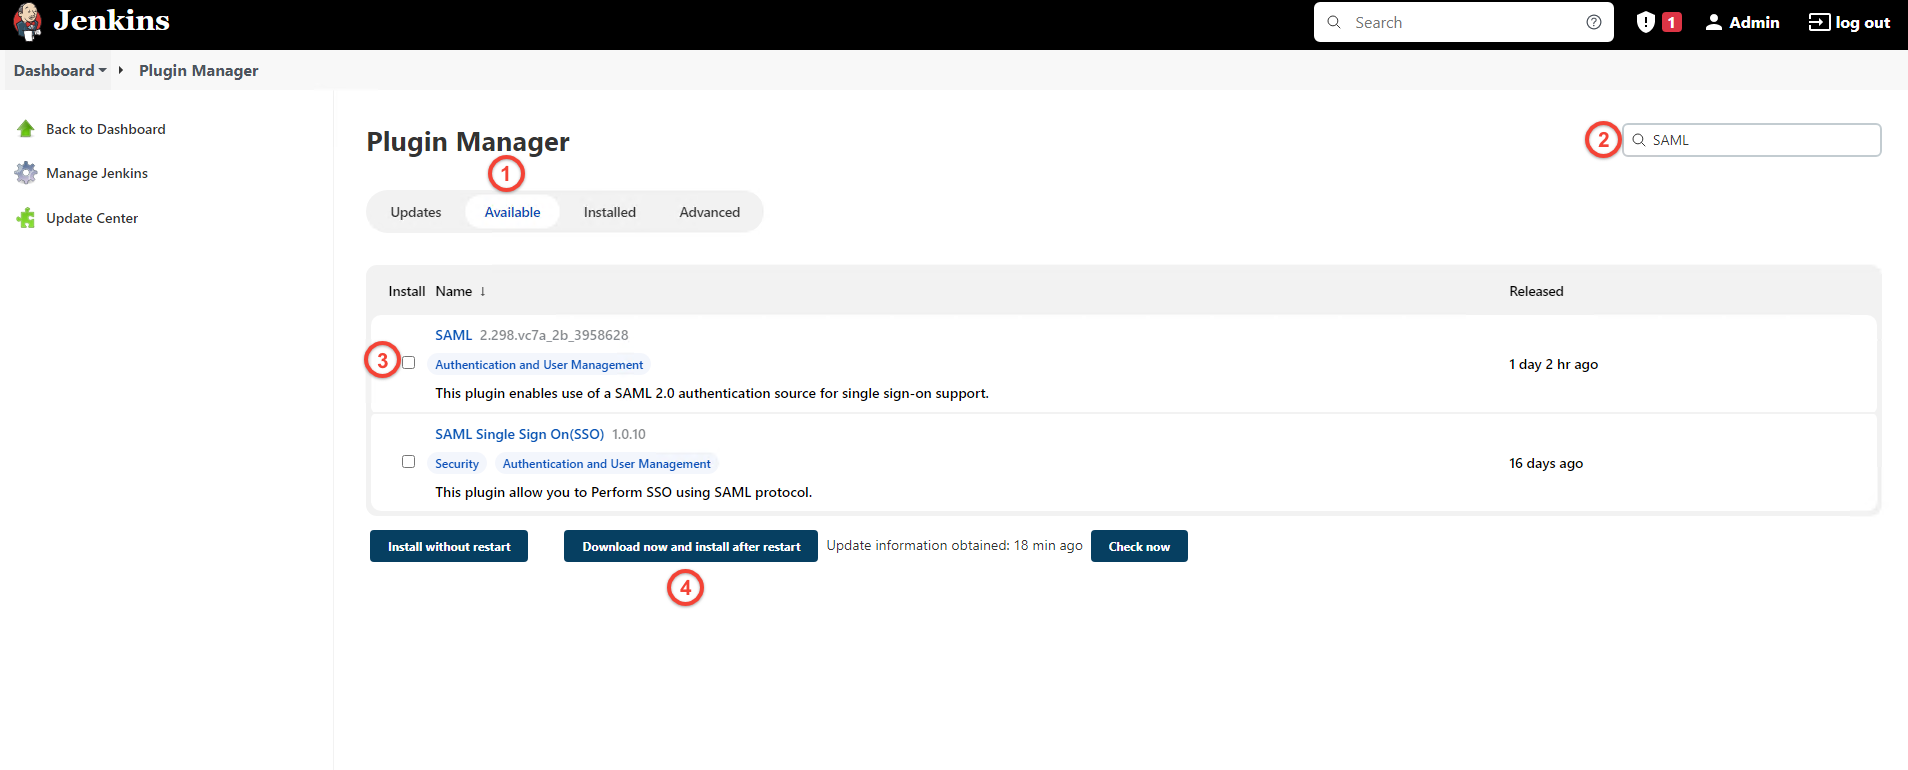
Task: Expand the Dashboard breadcrumb dropdown arrow
Action: (102, 70)
